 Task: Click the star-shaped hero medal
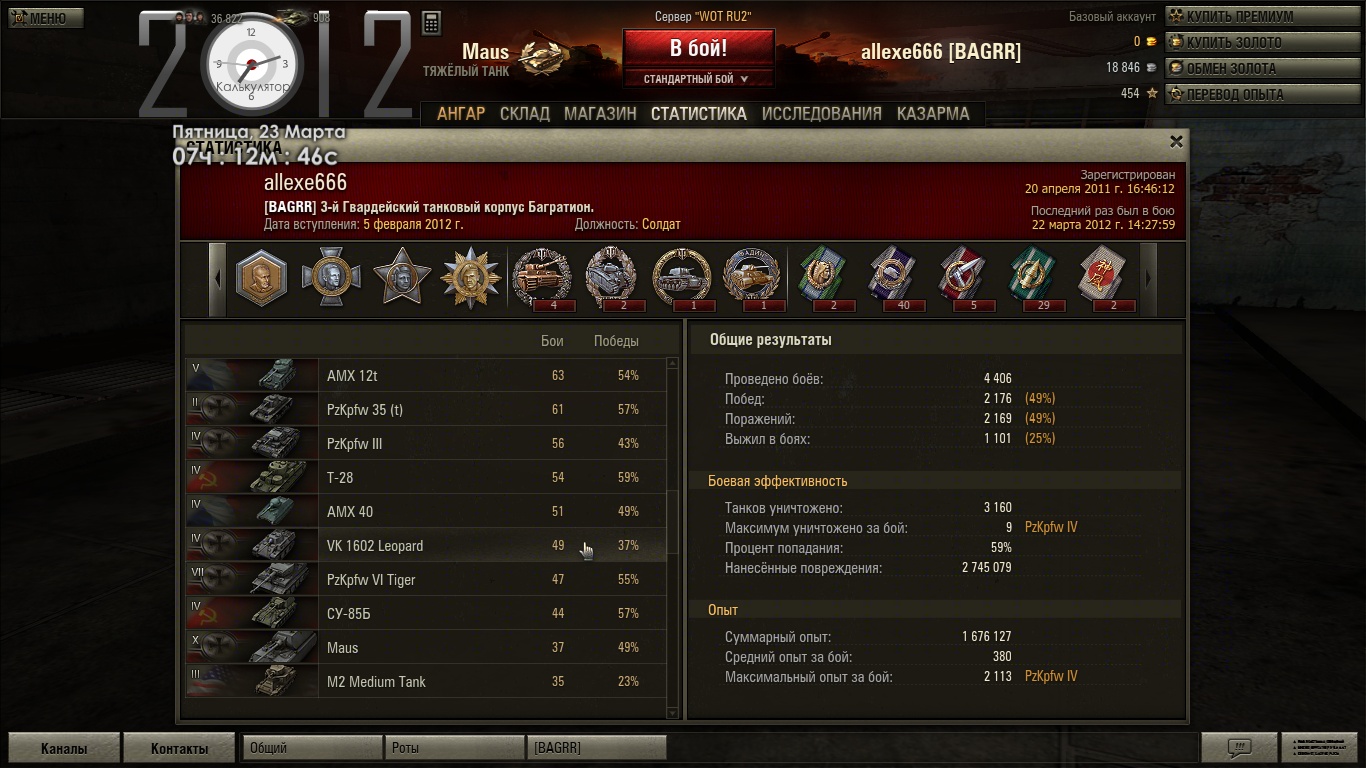click(401, 276)
